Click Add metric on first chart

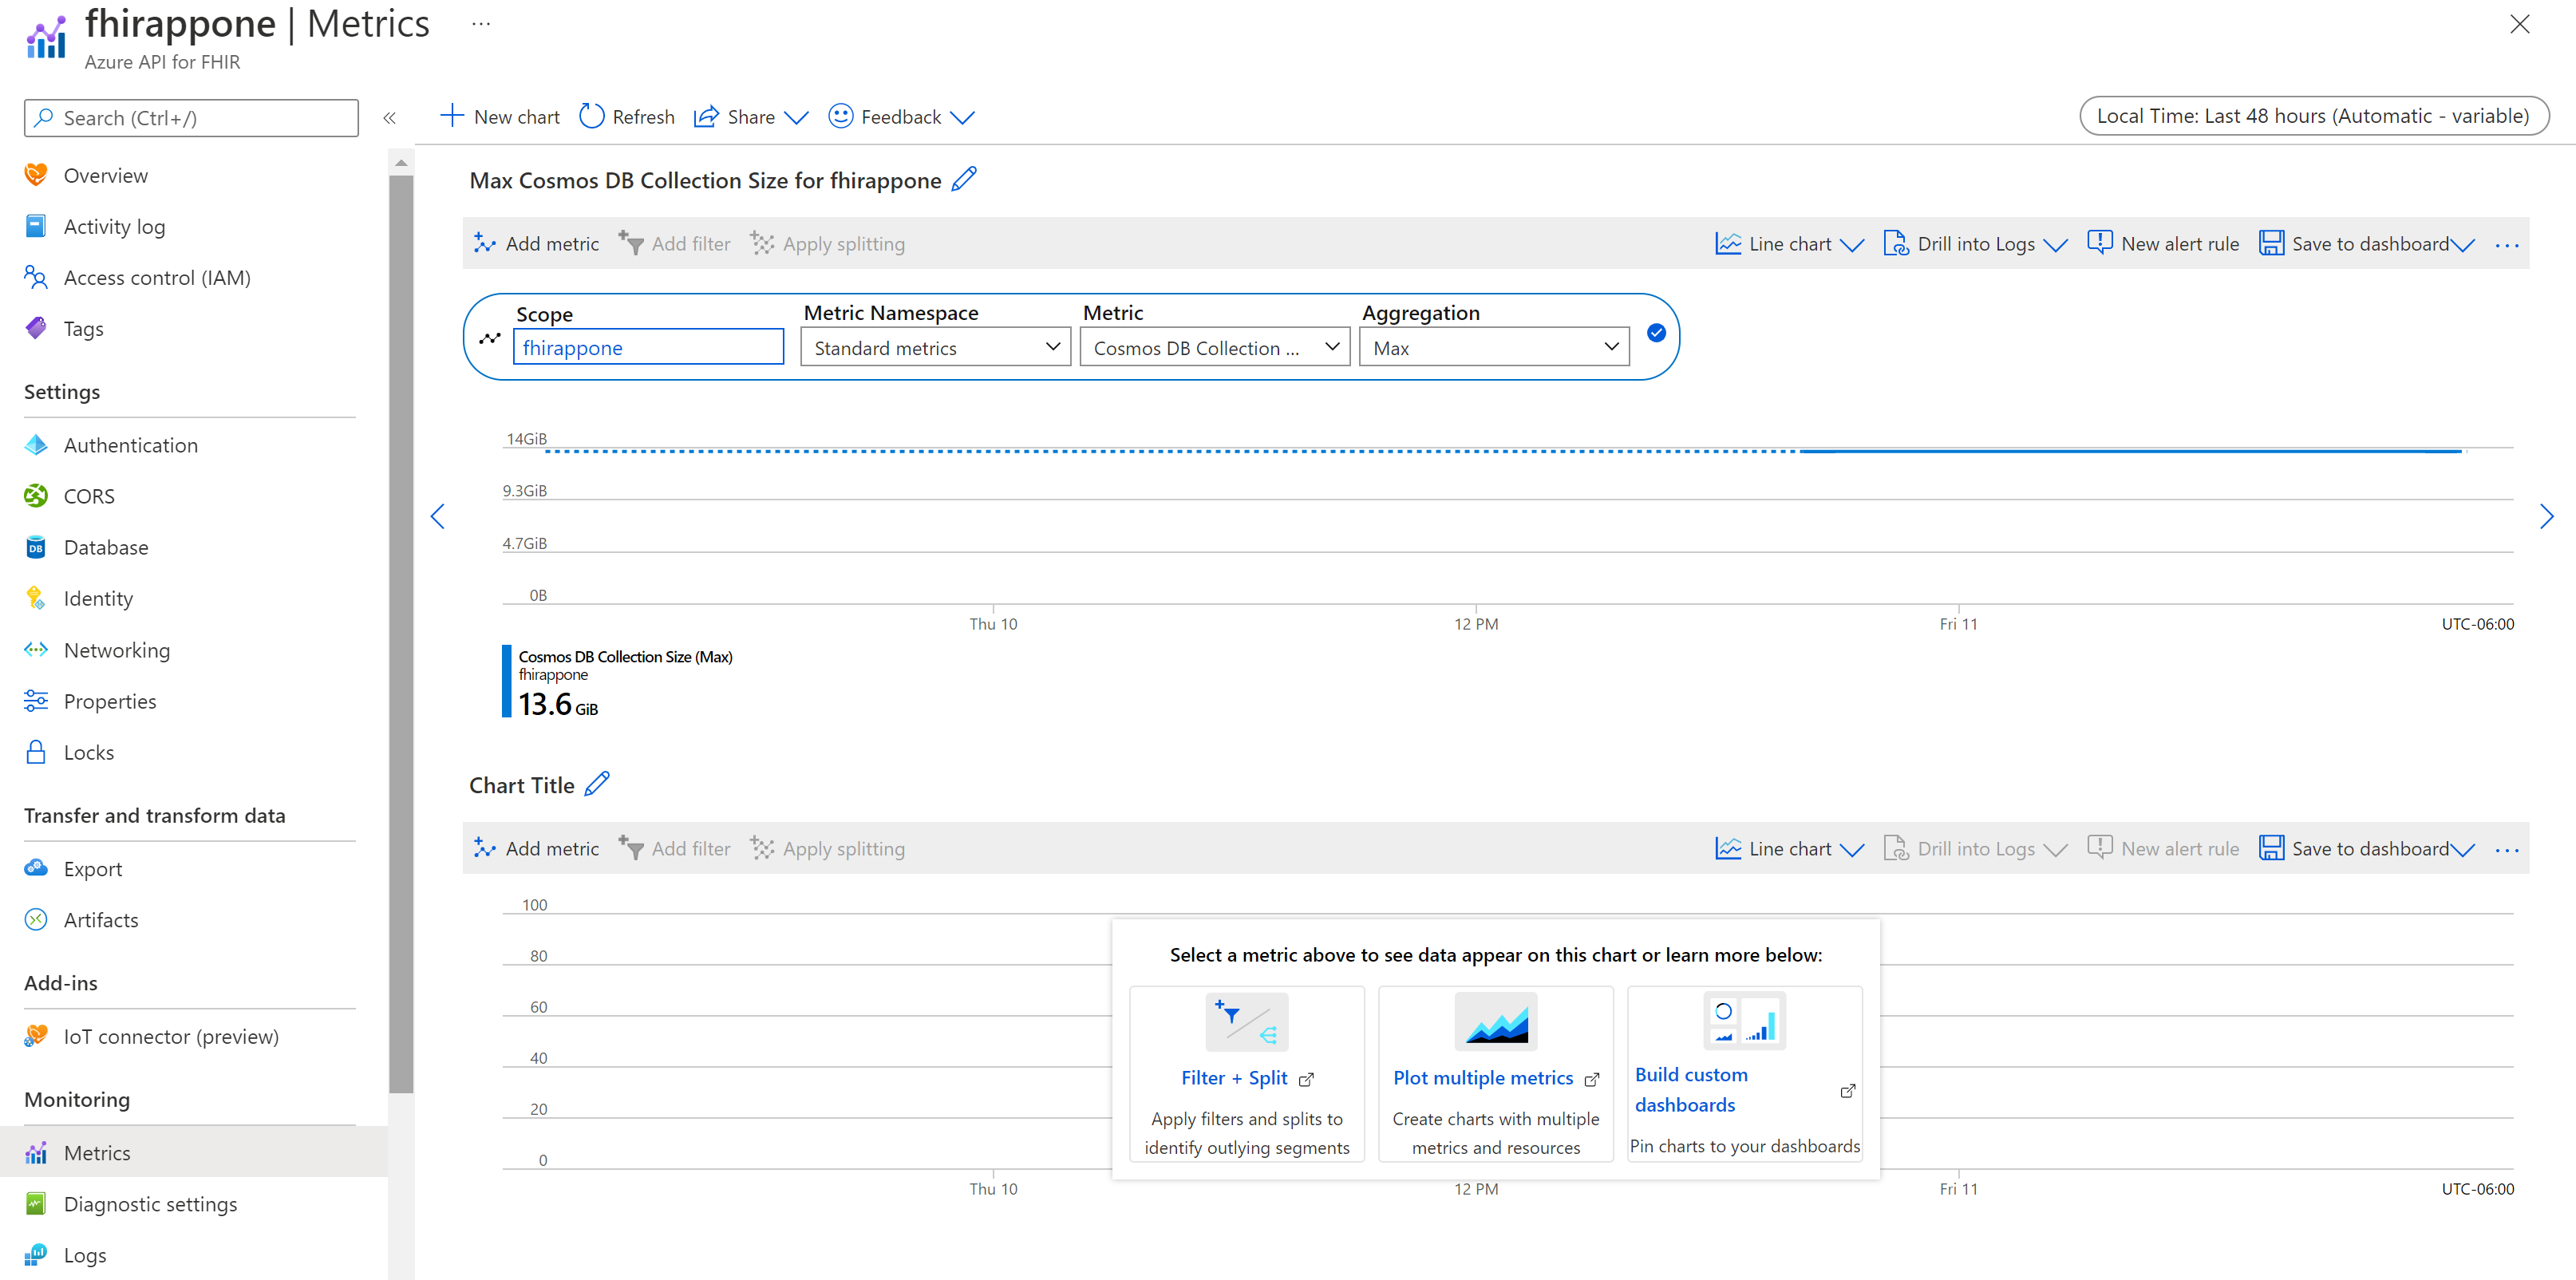[537, 244]
